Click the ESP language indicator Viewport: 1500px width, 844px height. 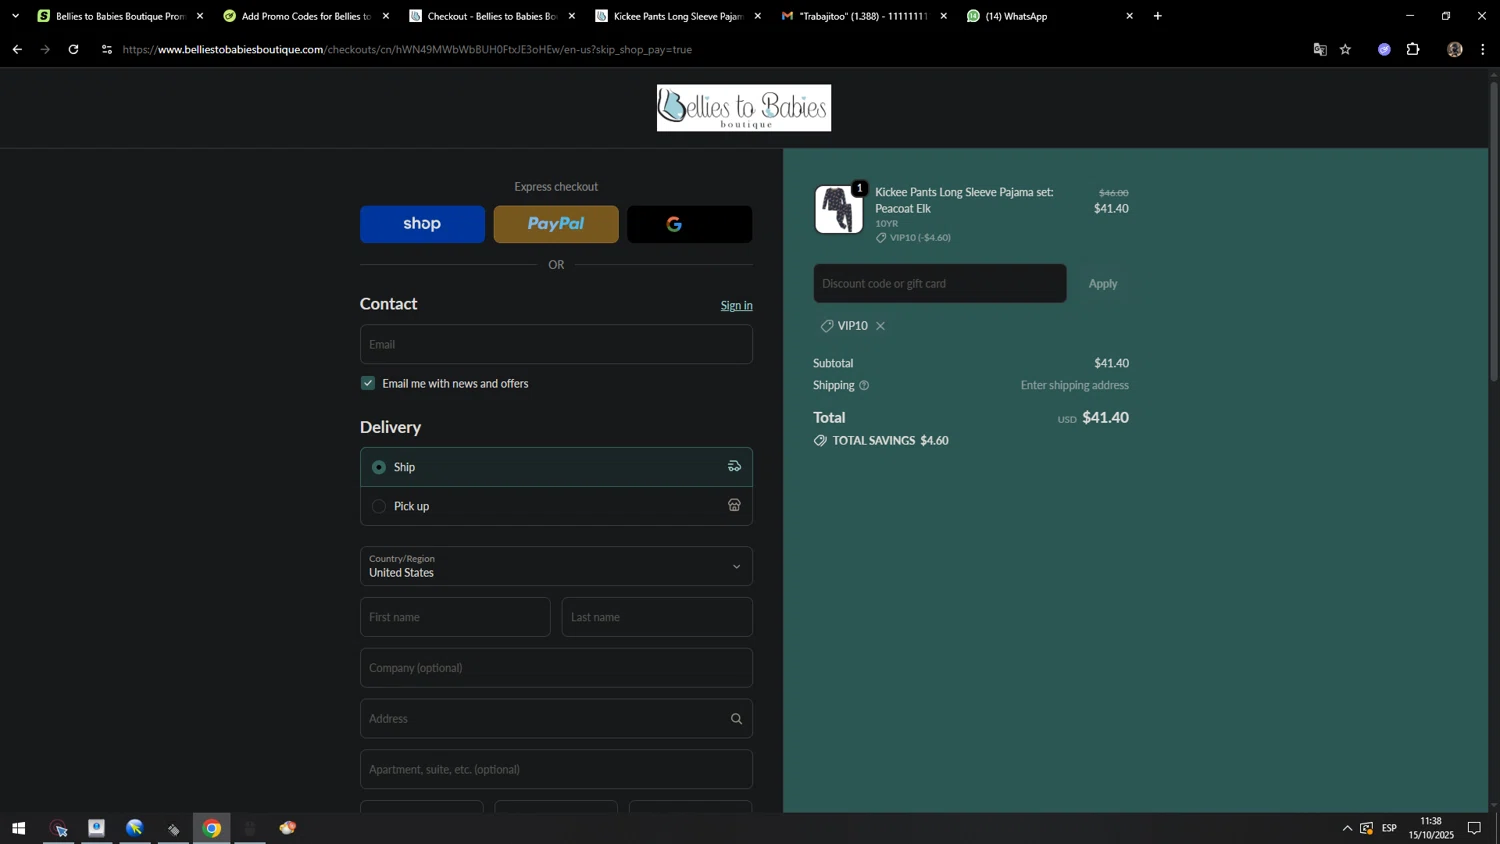pyautogui.click(x=1389, y=828)
